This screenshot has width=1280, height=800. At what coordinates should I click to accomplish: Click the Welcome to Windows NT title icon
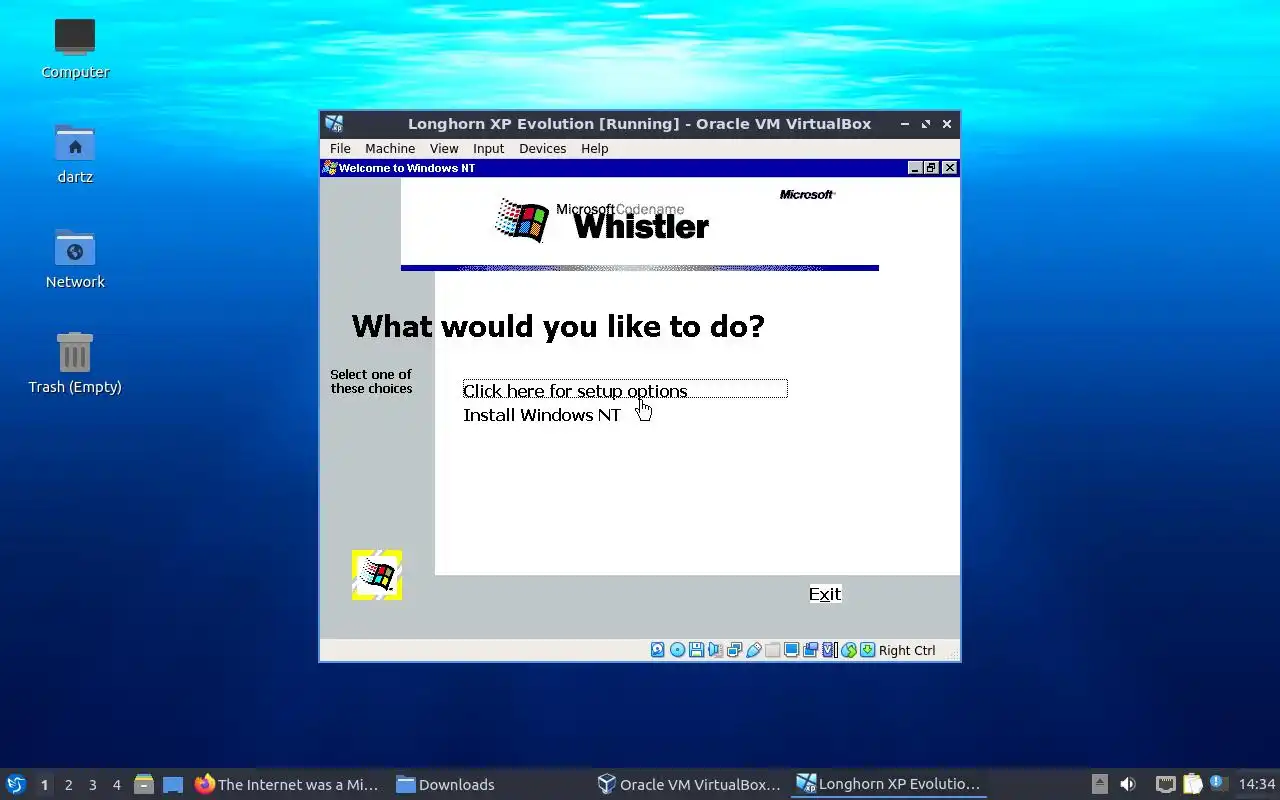click(330, 168)
